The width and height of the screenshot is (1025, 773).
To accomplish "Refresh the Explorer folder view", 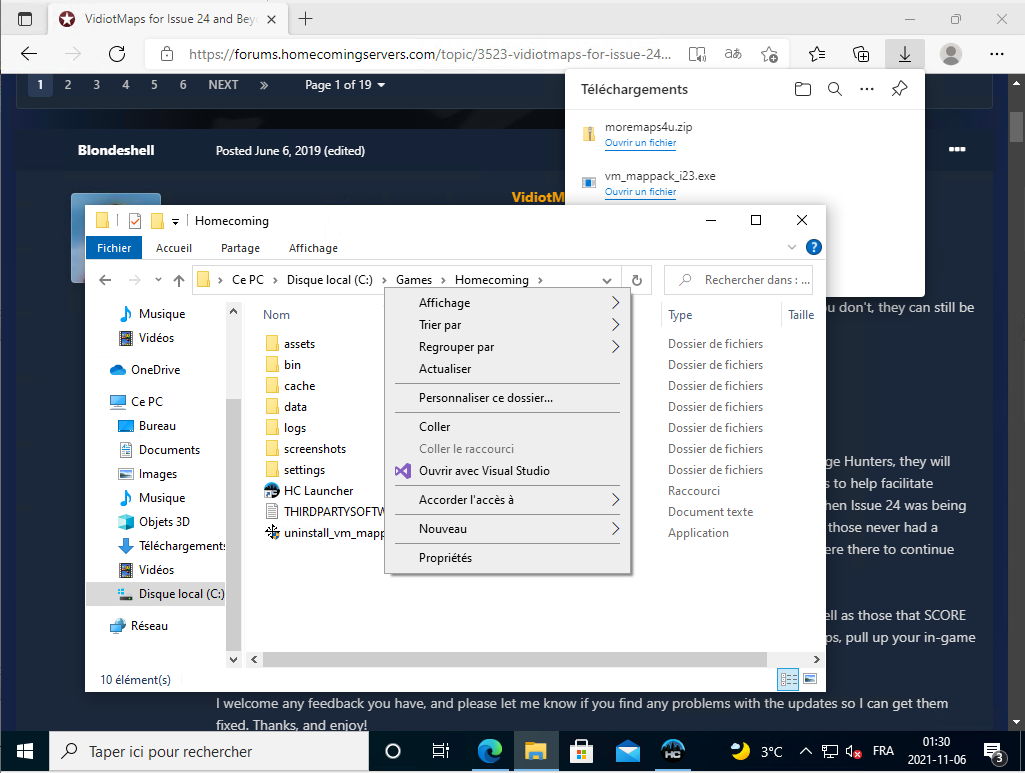I will [x=636, y=280].
